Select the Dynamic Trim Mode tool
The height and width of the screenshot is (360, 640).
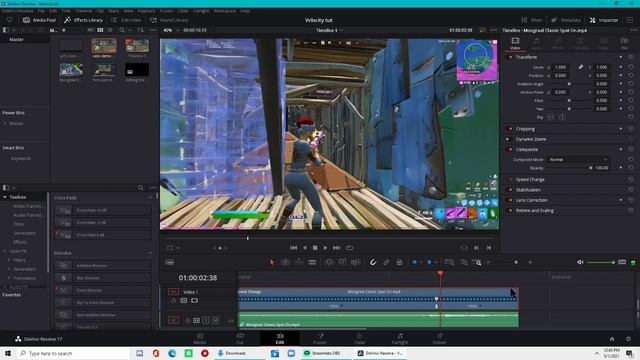pos(299,262)
